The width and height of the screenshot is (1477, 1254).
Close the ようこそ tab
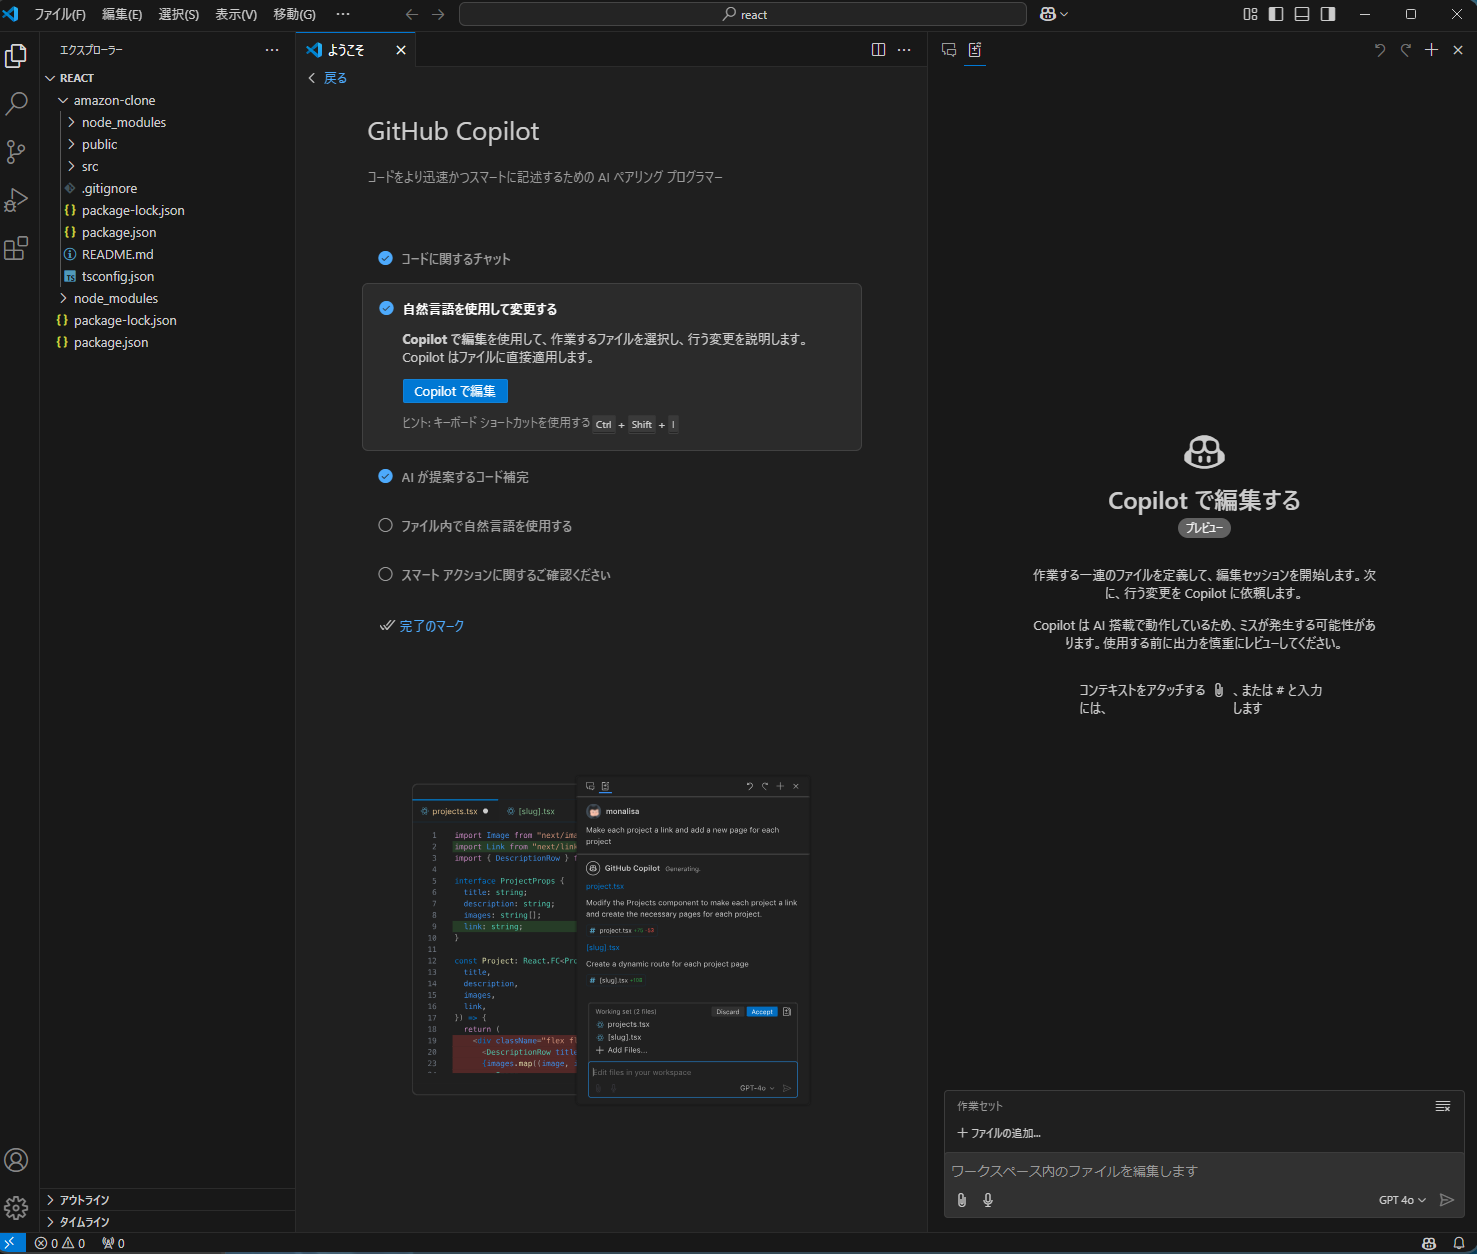click(401, 50)
